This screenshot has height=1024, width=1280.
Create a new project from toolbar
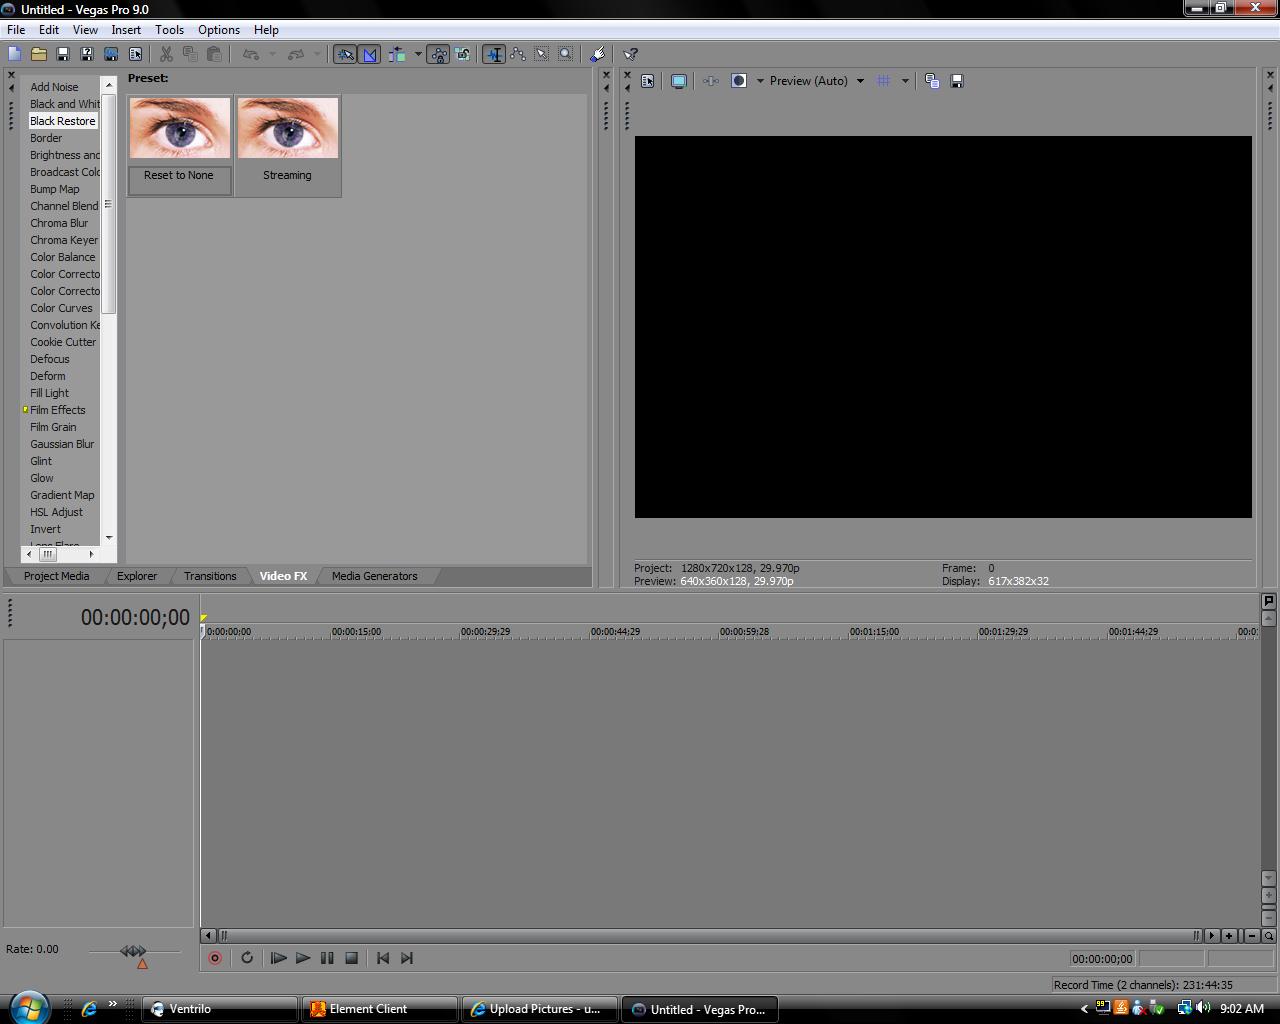(x=15, y=54)
